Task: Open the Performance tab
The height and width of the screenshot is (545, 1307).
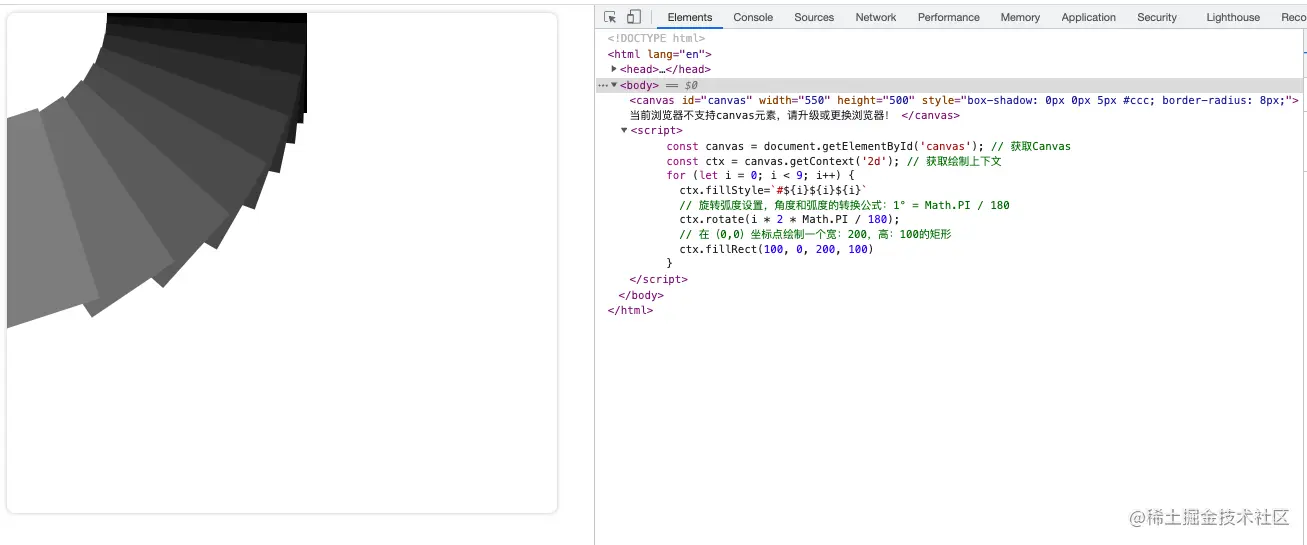Action: pos(948,17)
